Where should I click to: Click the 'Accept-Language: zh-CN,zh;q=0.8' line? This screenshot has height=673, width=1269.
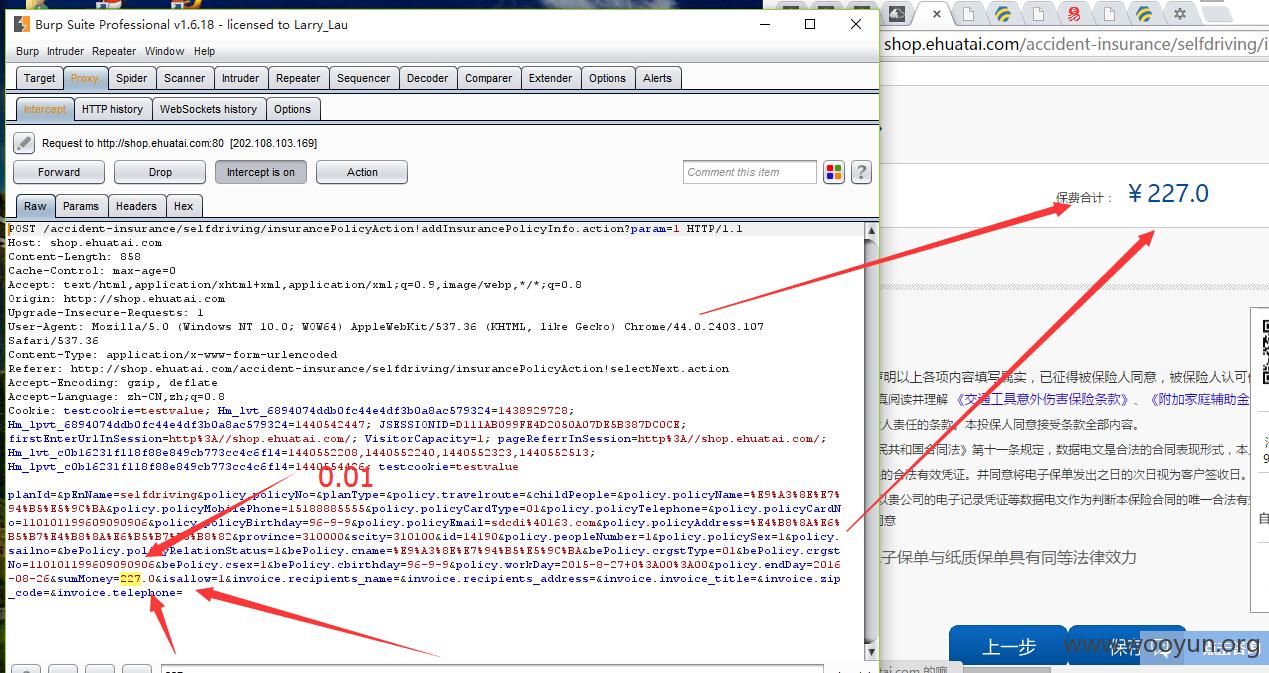click(x=116, y=397)
